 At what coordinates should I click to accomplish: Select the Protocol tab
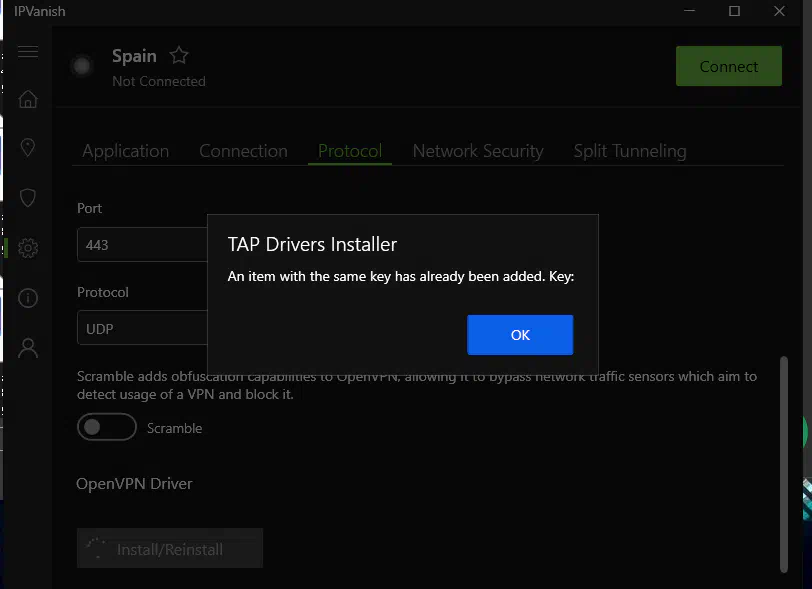click(350, 151)
